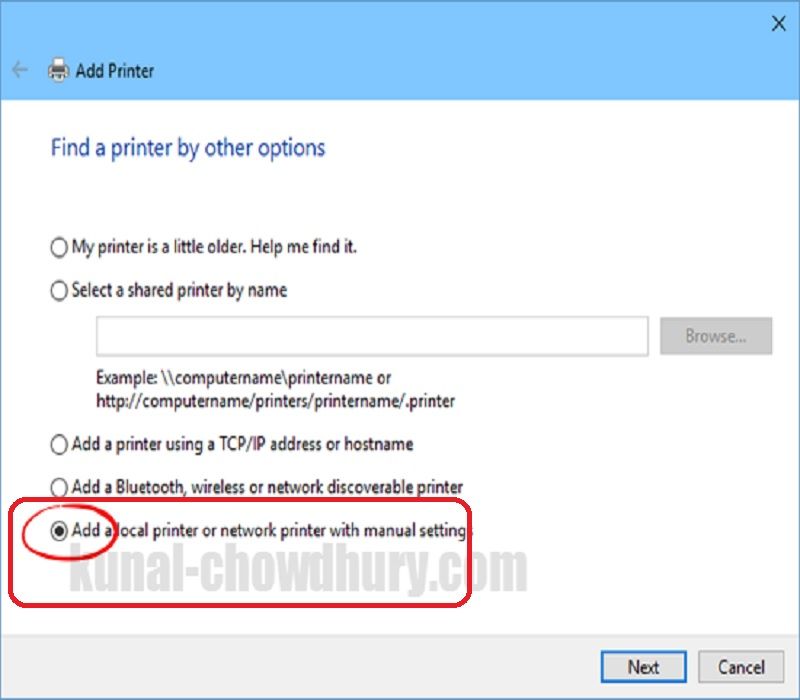The image size is (800, 700).
Task: Choose 'Select a shared printer by name'
Action: point(58,290)
